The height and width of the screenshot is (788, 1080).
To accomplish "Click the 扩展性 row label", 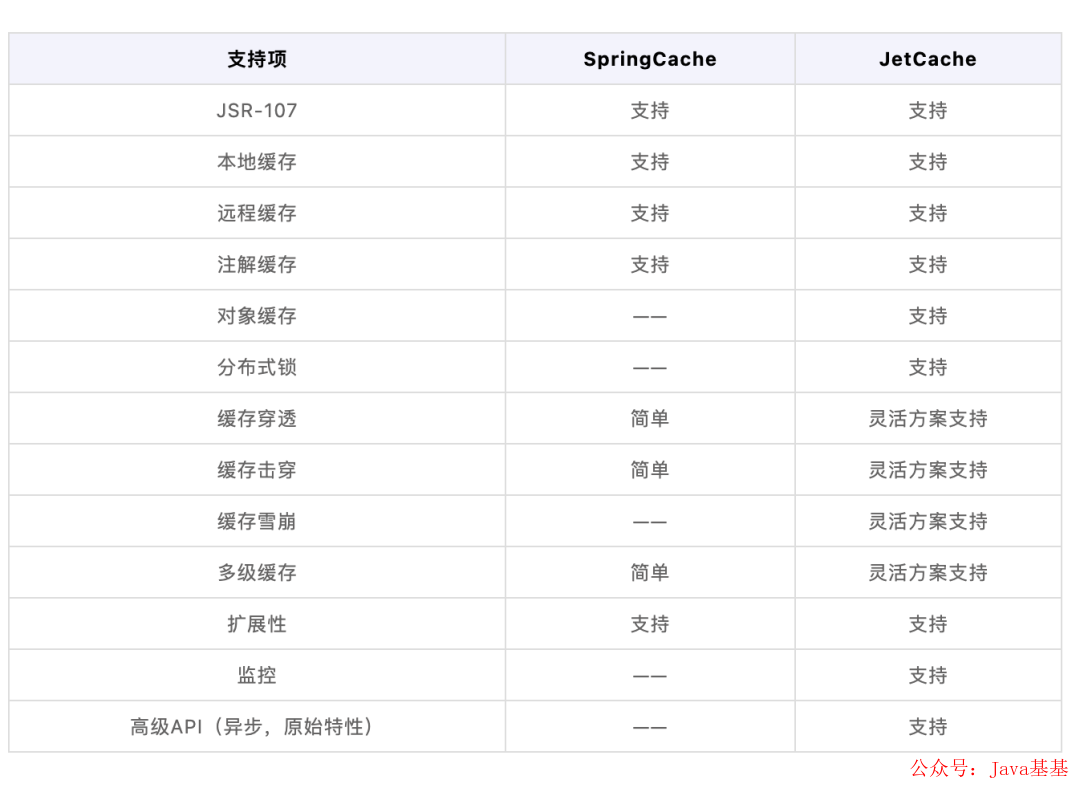I will pyautogui.click(x=257, y=624).
